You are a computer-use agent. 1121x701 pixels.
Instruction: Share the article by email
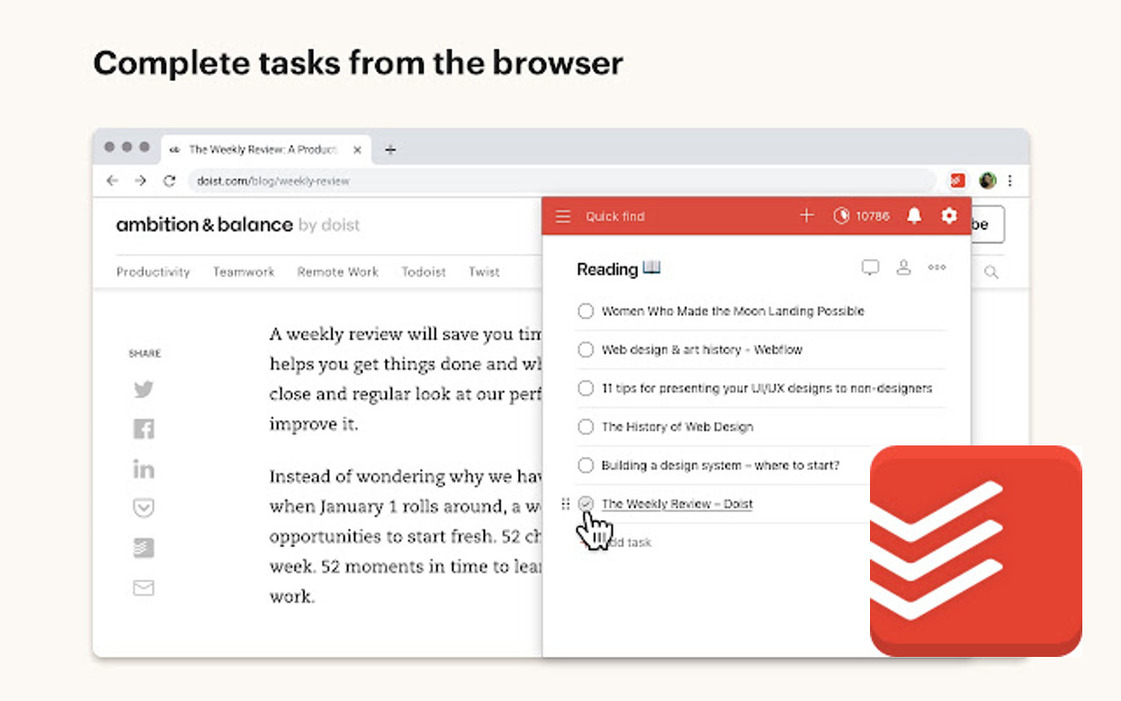144,588
